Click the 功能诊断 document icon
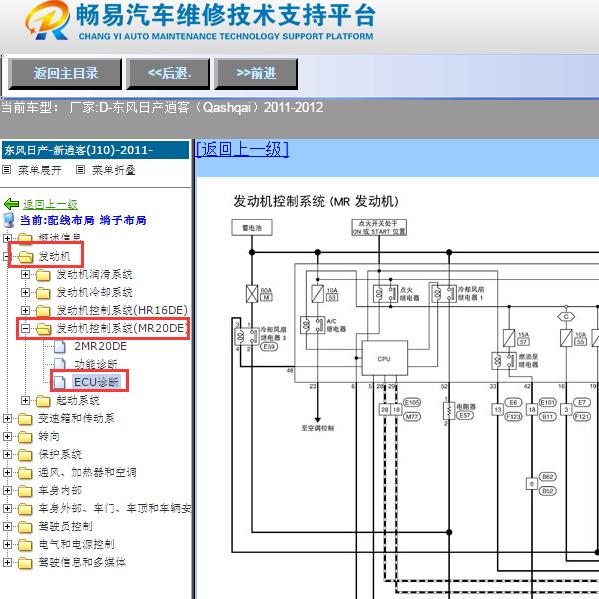This screenshot has height=599, width=599. (60, 364)
